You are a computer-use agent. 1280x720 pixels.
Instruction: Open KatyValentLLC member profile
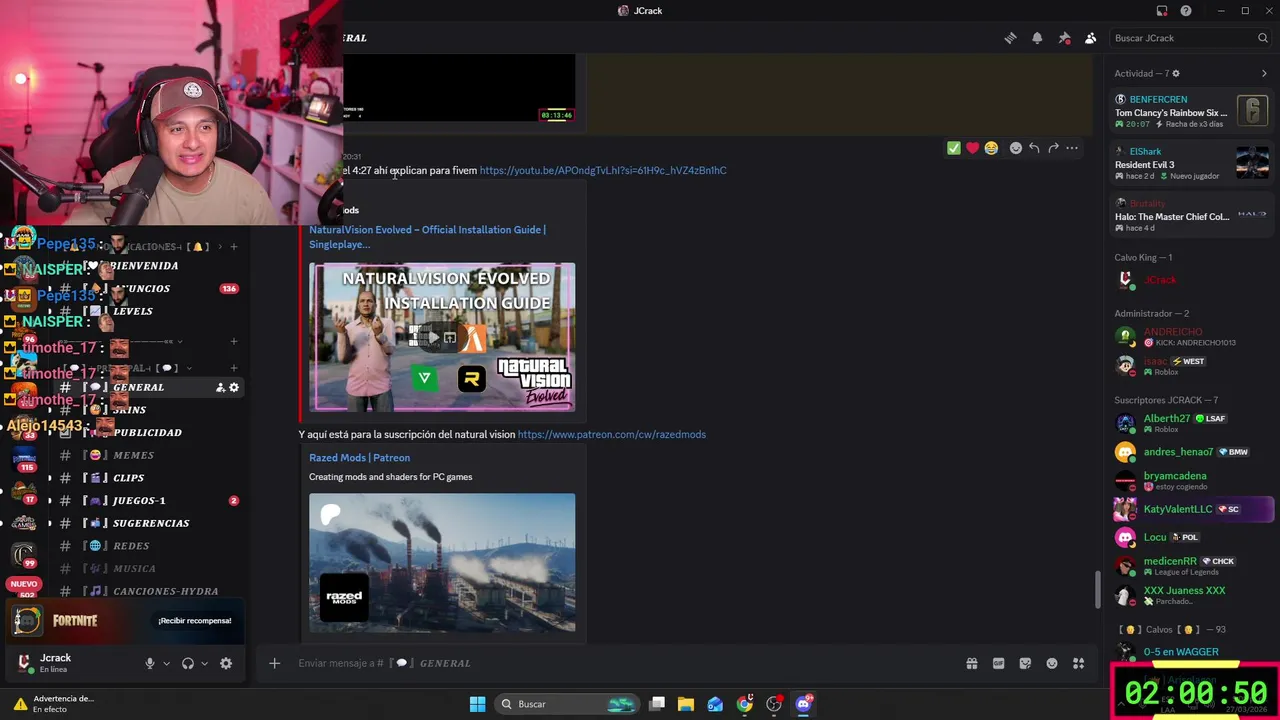coord(1194,509)
